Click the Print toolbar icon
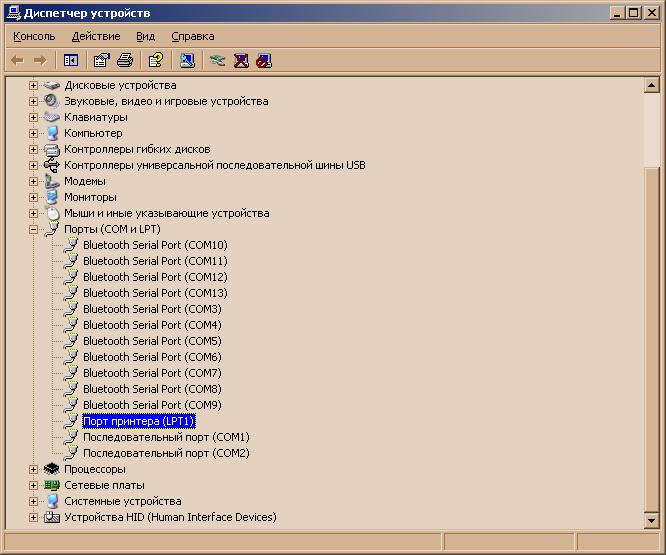This screenshot has height=555, width=666. 125,60
